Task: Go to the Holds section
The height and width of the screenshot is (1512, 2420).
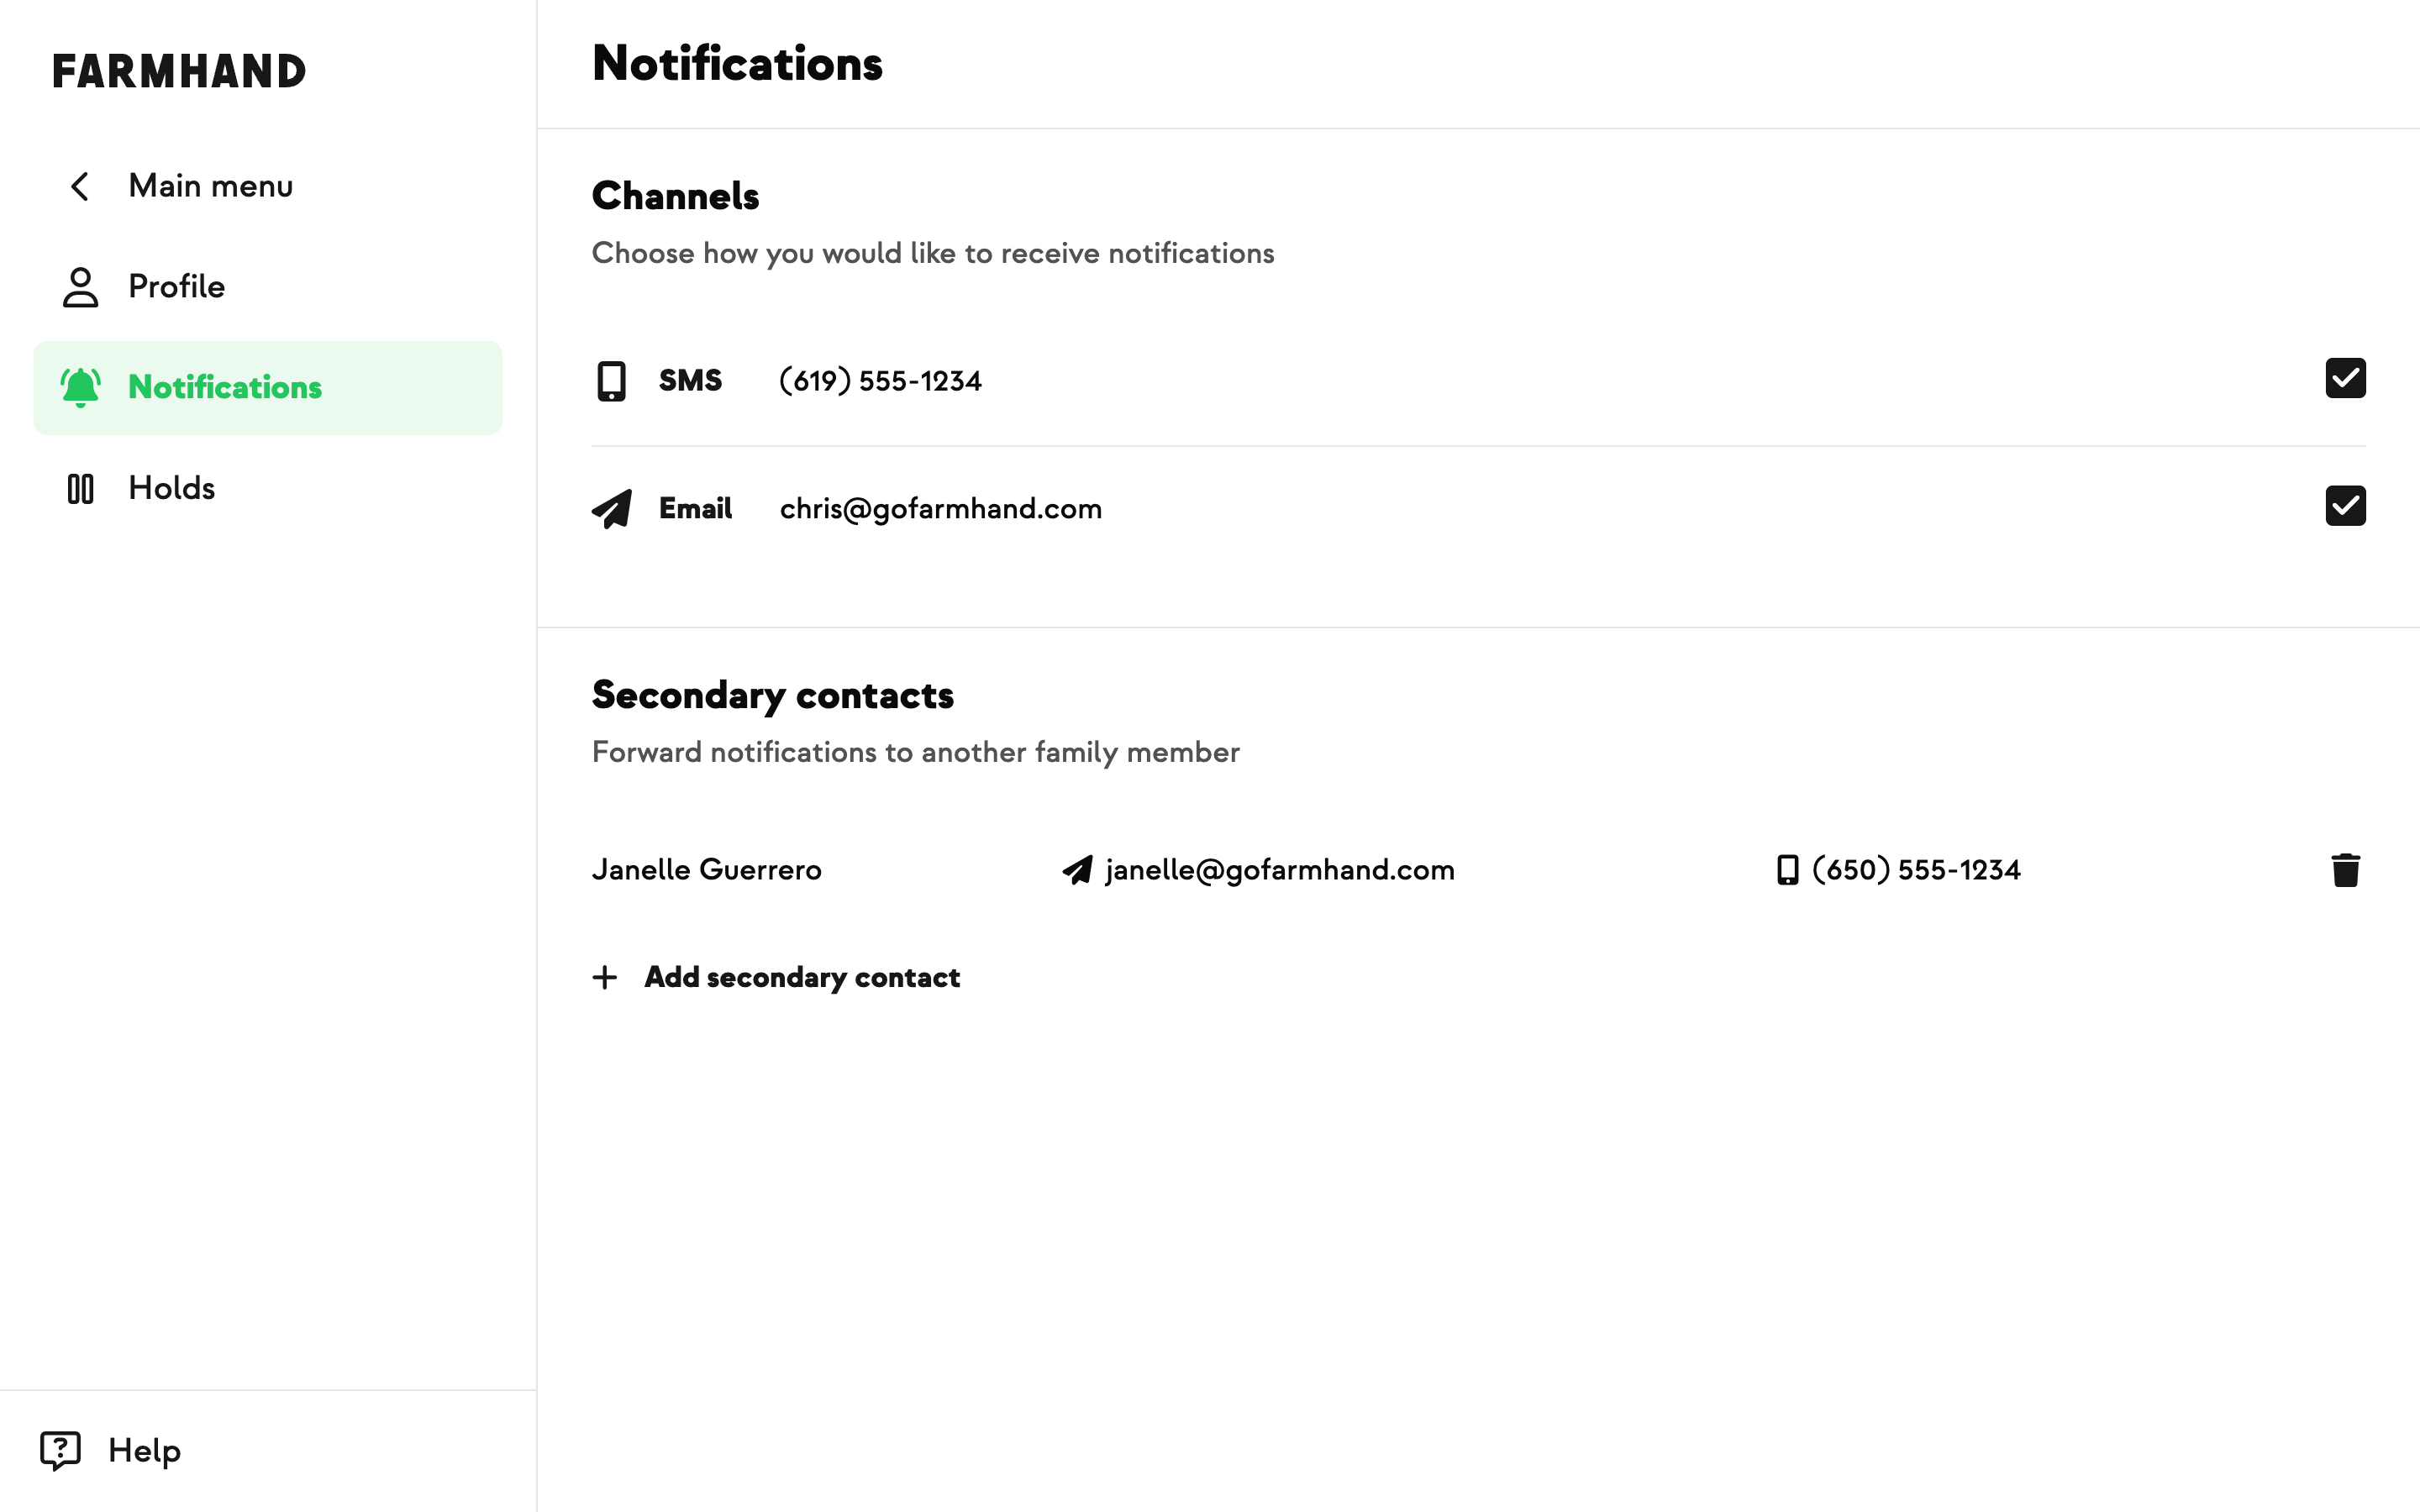Action: pyautogui.click(x=171, y=488)
